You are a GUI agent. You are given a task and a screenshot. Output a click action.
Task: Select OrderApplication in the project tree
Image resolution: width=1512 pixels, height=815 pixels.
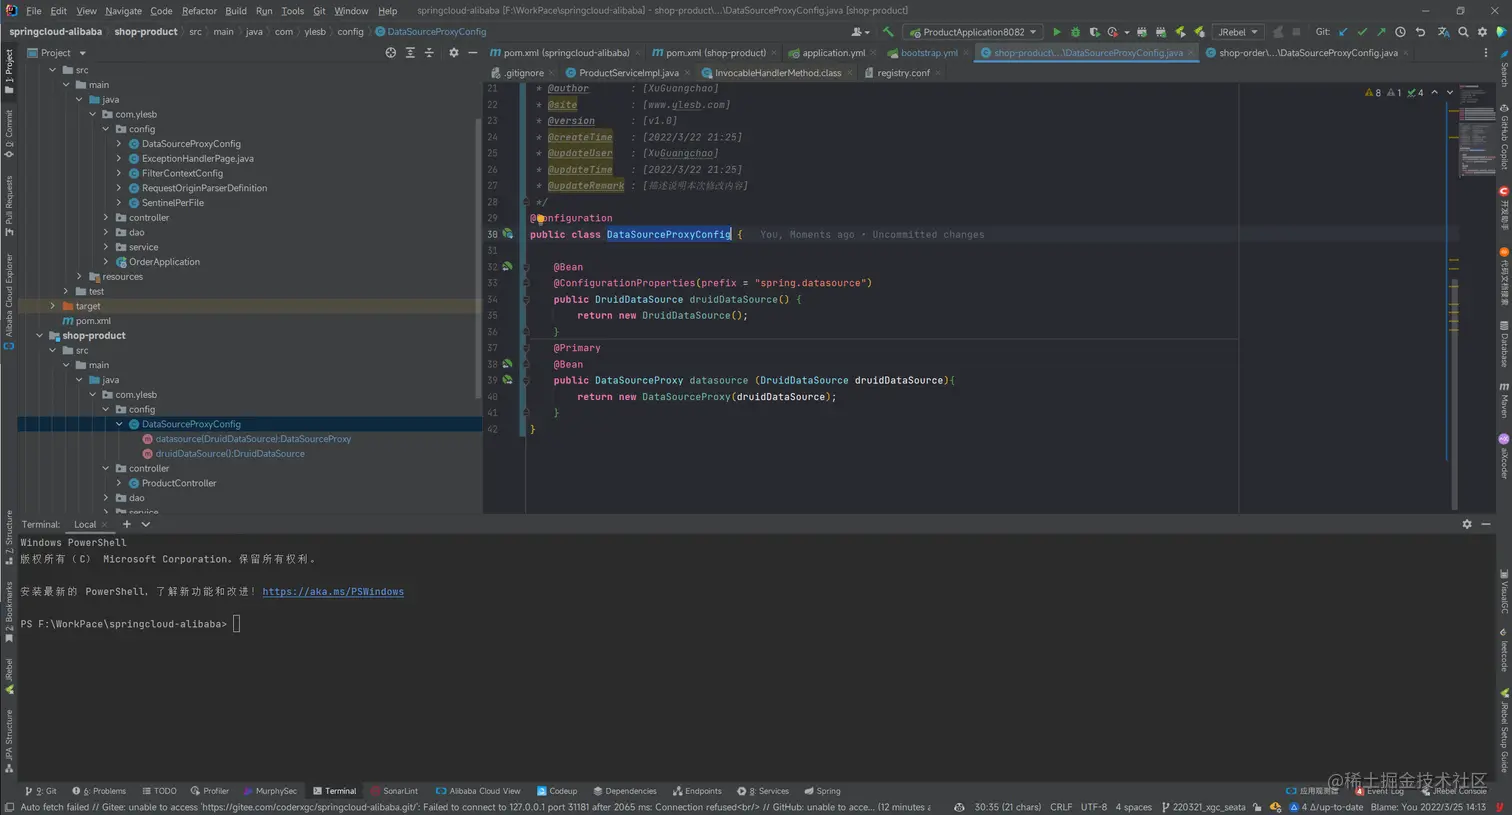(x=164, y=262)
